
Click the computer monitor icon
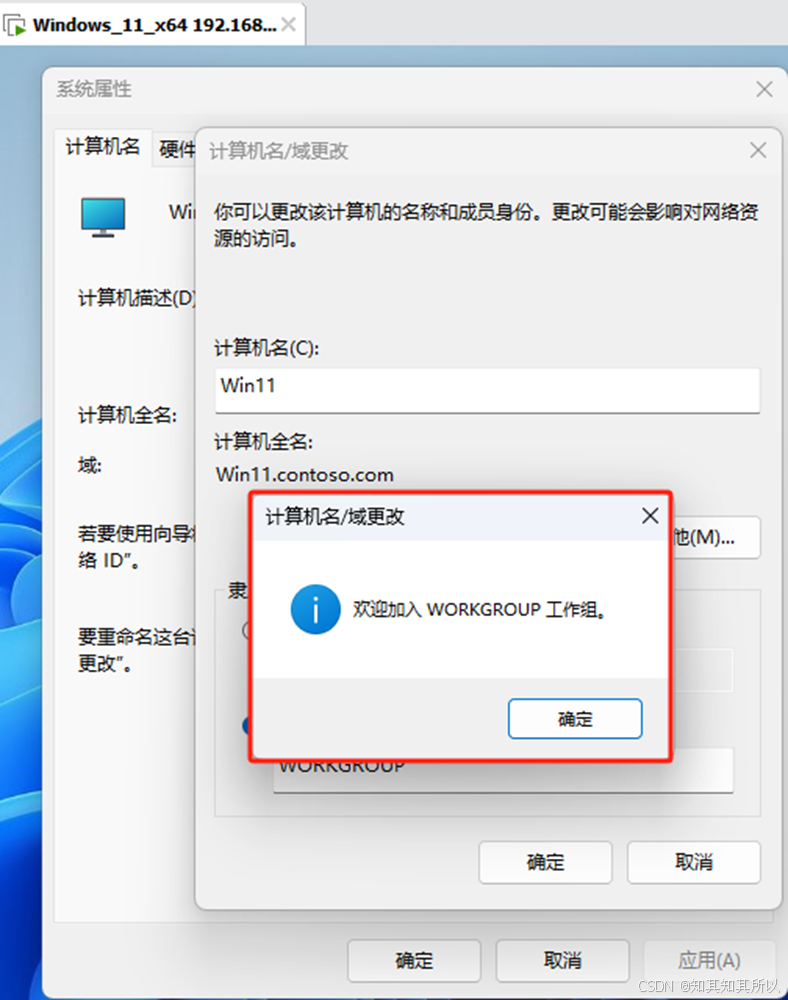point(103,217)
